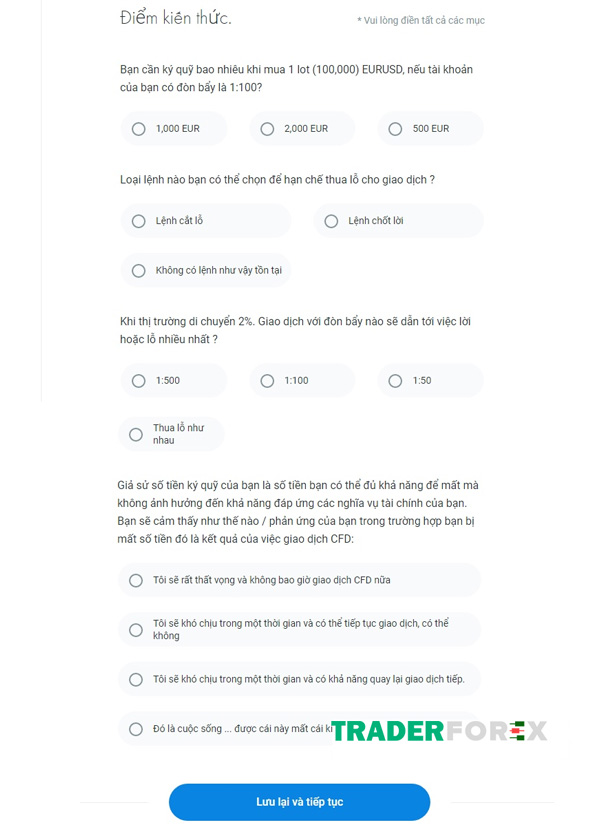Click Lưu lại và tiếp tục button
Screen dimensions: 600x837
pos(299,802)
